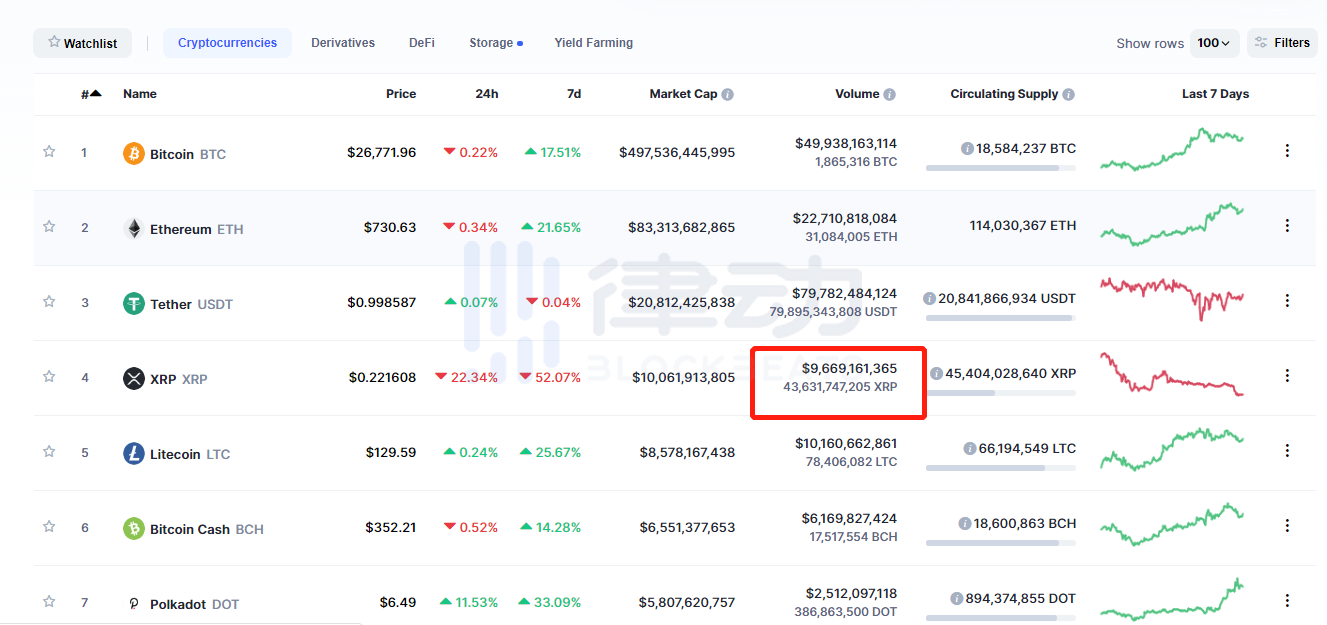Sort table by the Price header
This screenshot has height=625, width=1327.
401,94
